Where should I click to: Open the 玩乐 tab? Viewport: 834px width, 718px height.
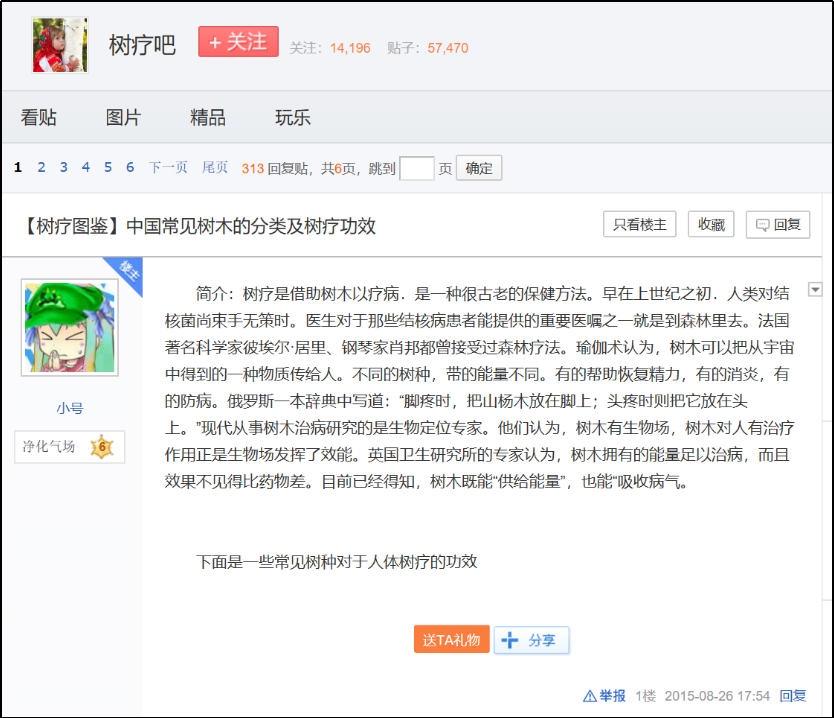(x=293, y=117)
